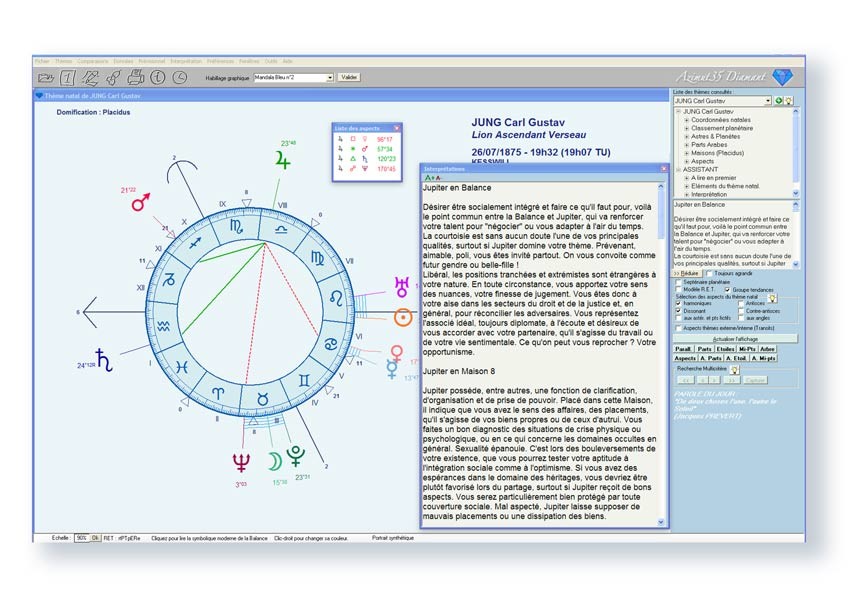The image size is (860, 608).
Task: Select the single chart "1" toolbar icon
Action: [65, 77]
